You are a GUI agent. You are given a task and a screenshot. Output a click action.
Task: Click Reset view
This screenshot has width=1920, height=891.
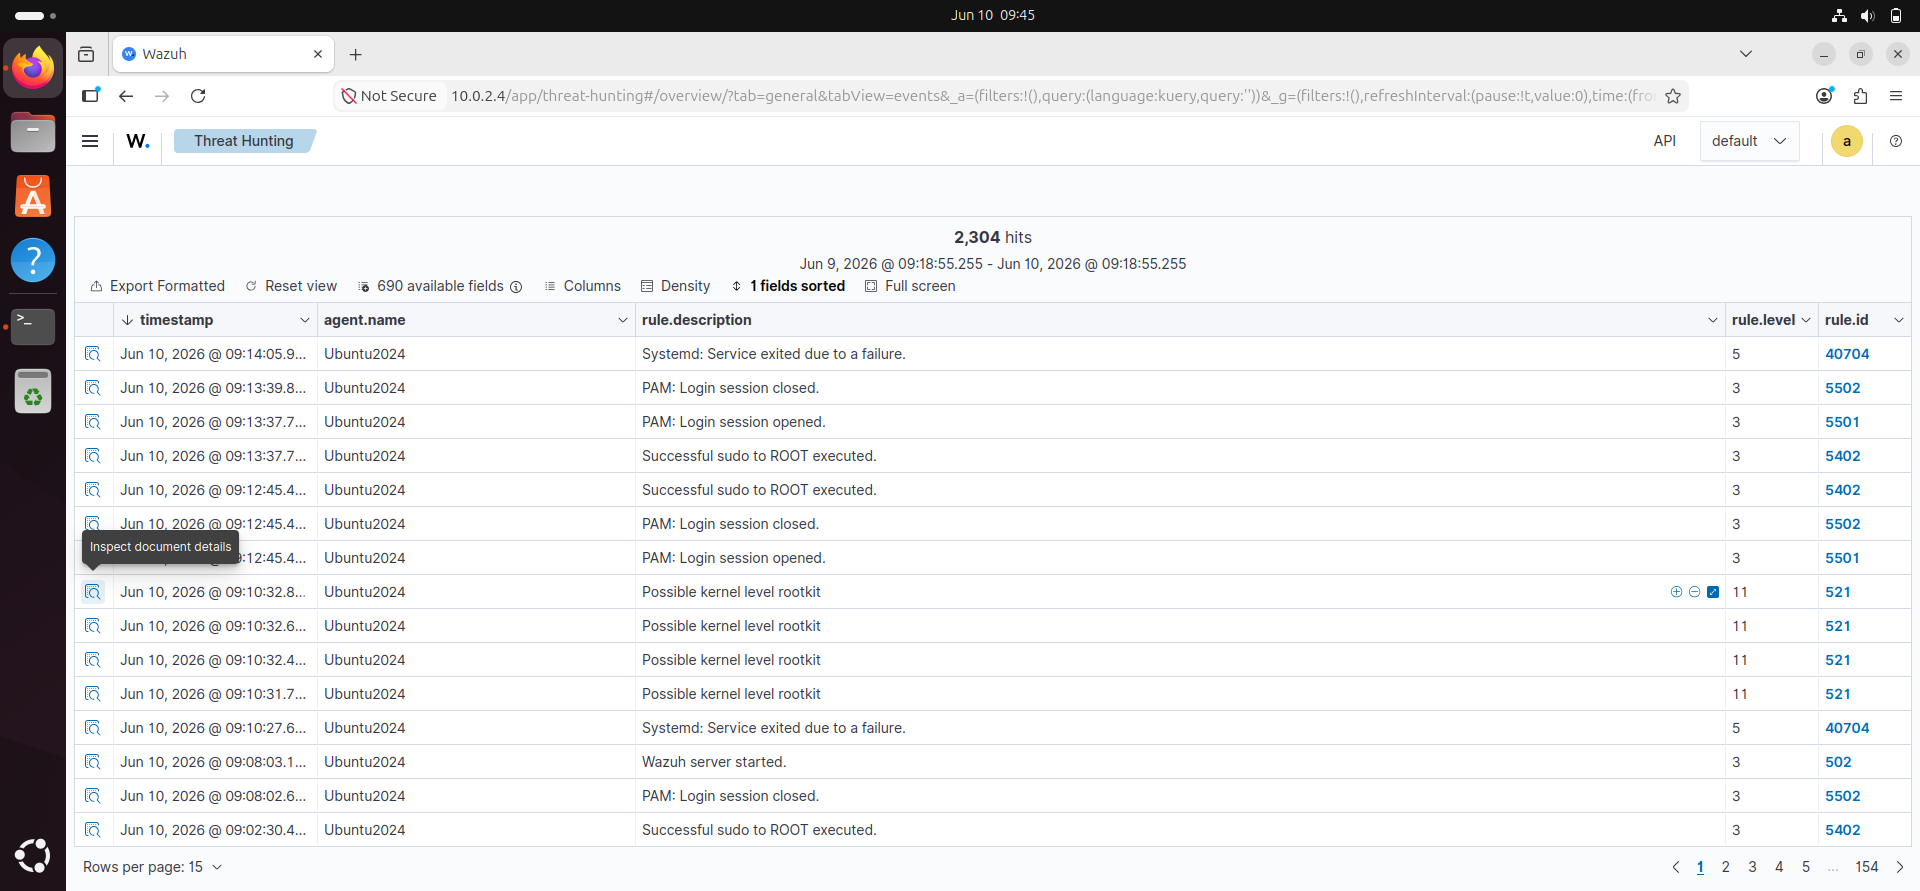(291, 286)
